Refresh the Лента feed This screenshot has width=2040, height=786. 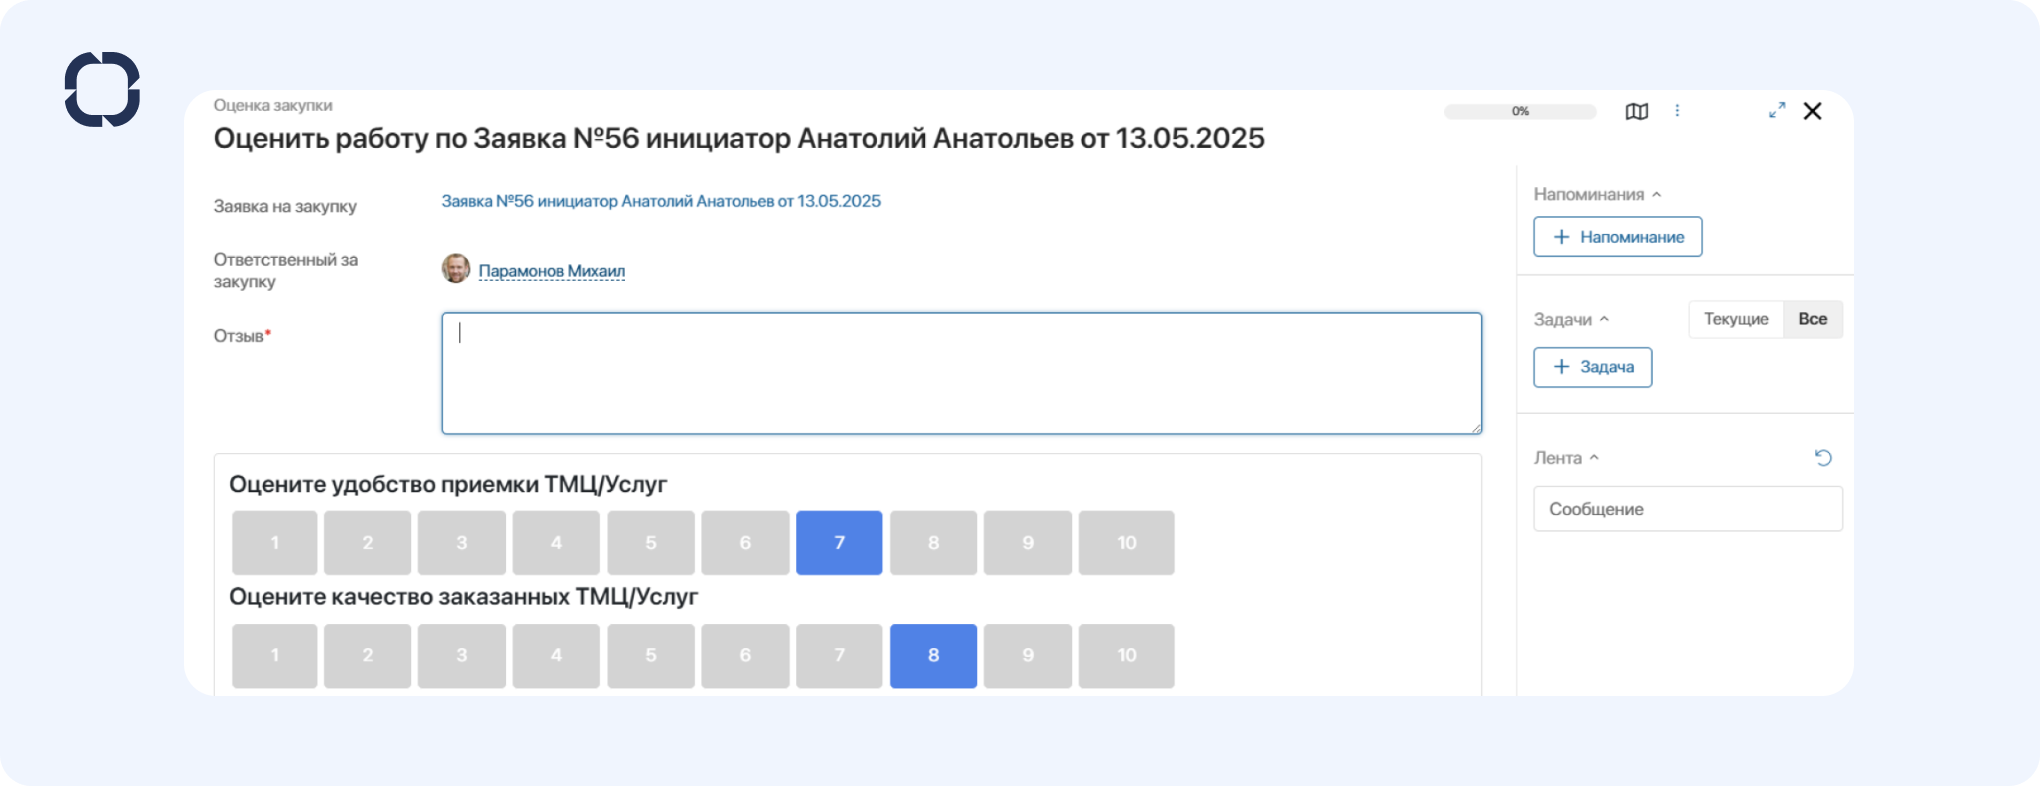[1823, 458]
